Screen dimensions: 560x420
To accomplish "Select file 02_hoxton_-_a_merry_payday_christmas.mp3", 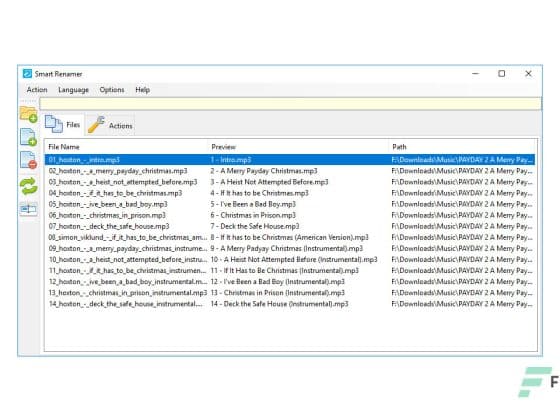I will point(118,171).
